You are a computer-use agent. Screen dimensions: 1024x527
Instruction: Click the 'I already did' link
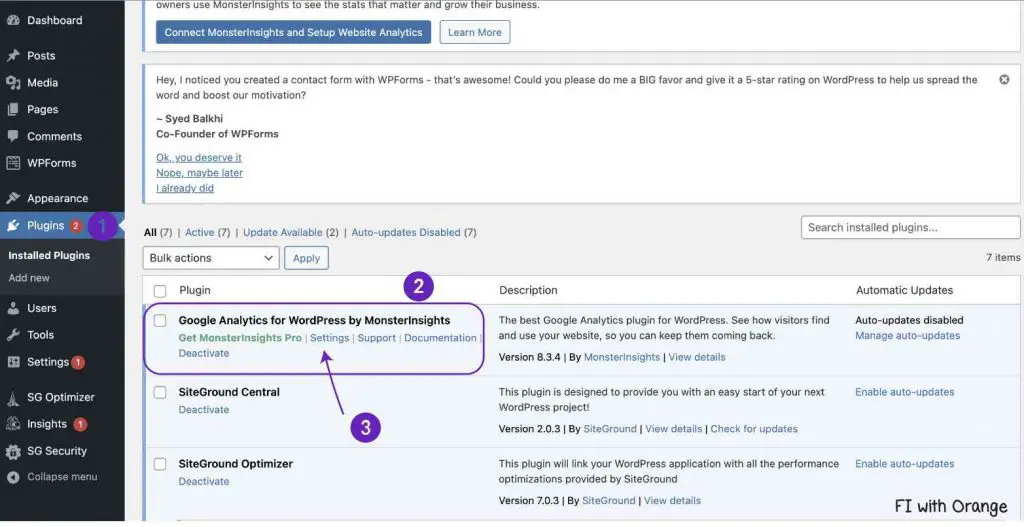click(185, 188)
